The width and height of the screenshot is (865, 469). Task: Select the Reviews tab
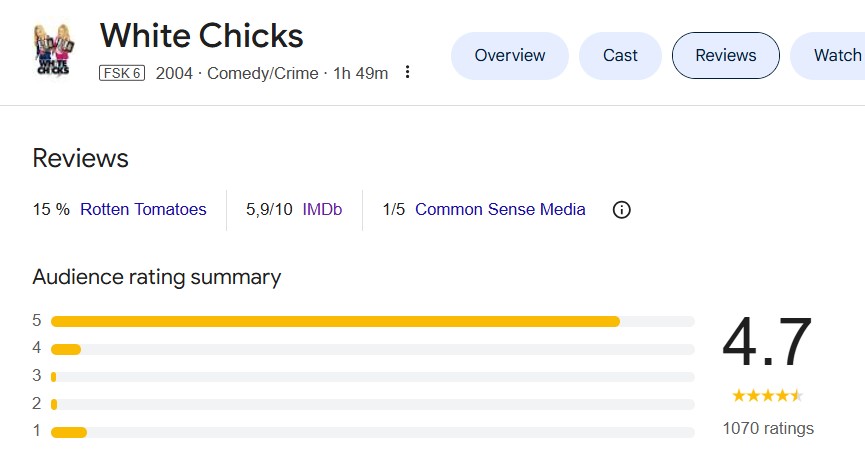click(x=725, y=56)
